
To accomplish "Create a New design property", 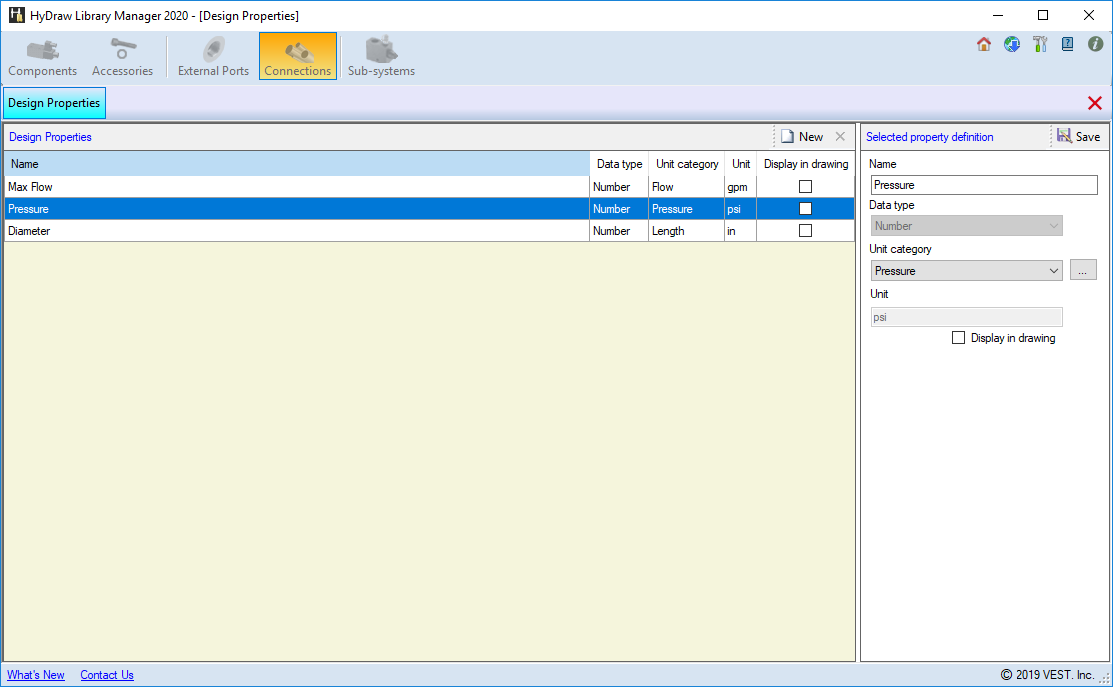I will 802,137.
